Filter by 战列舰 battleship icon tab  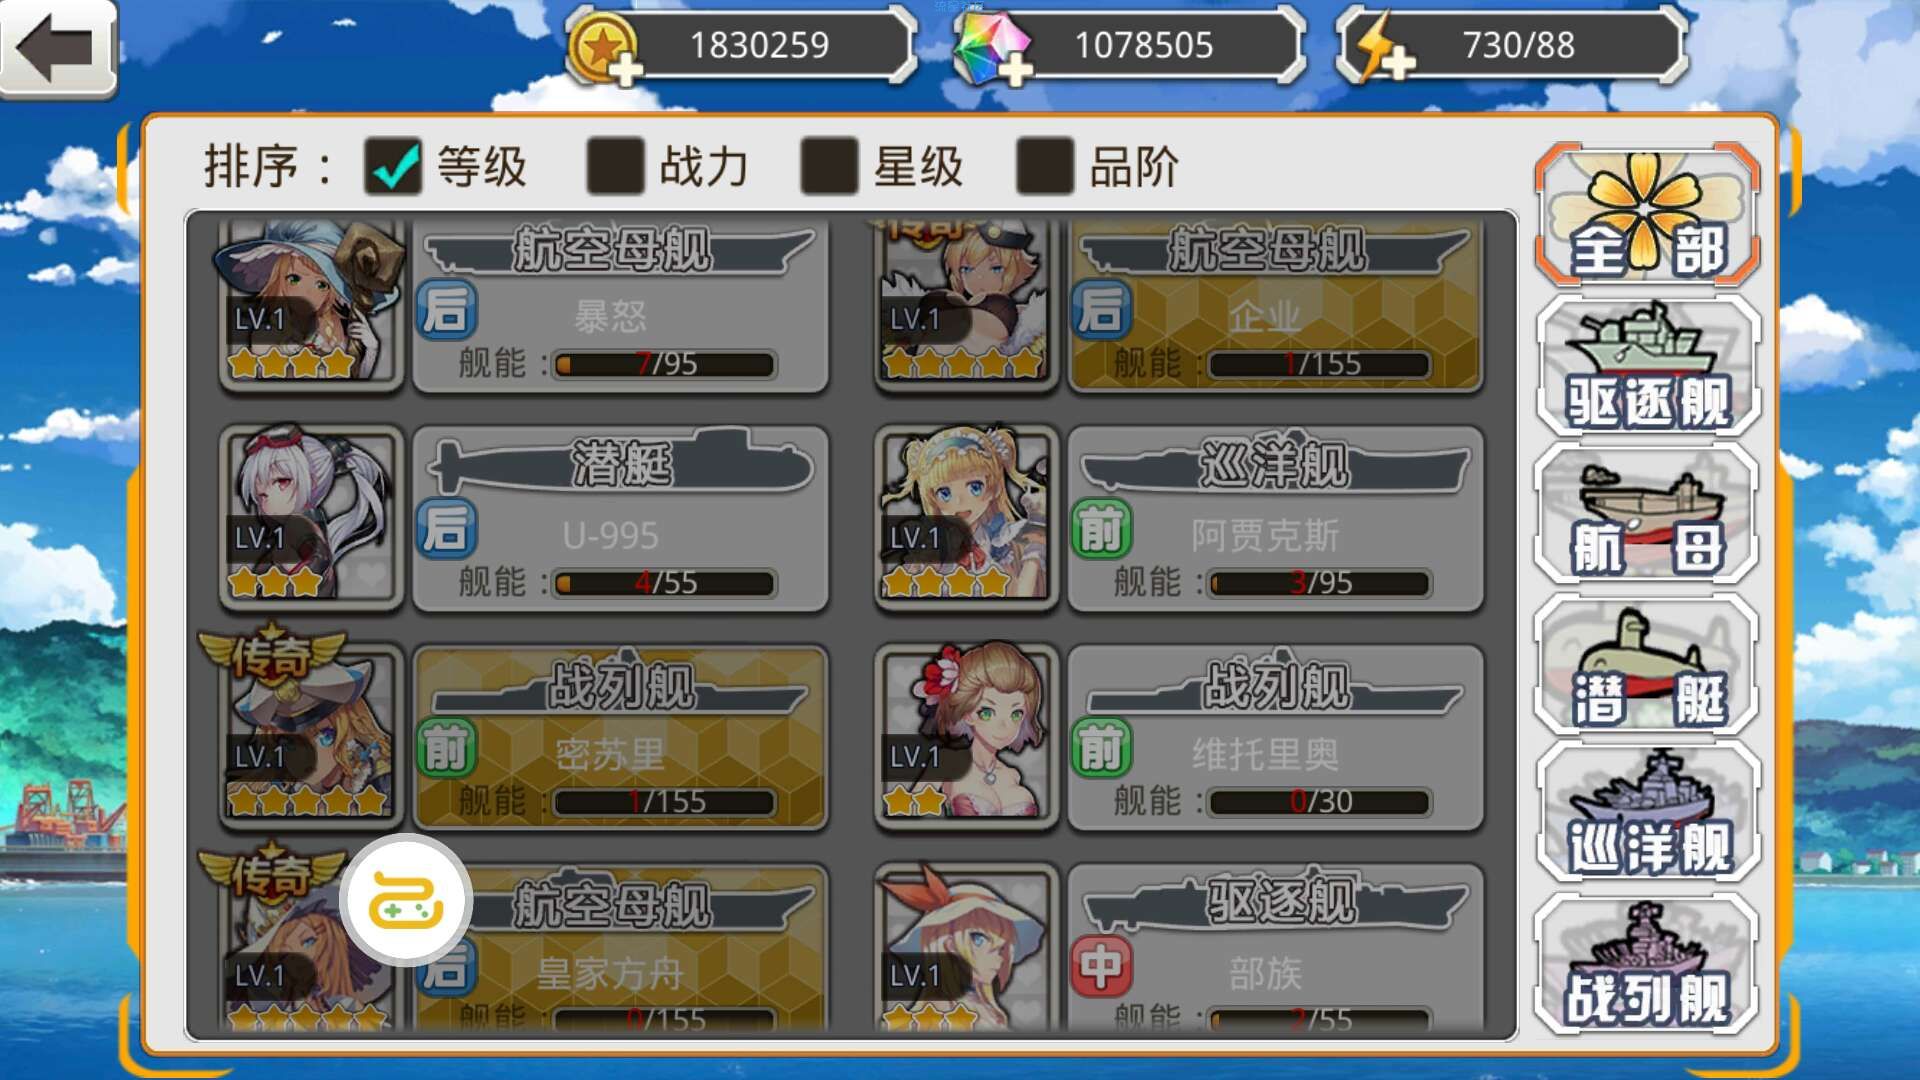(x=1647, y=962)
